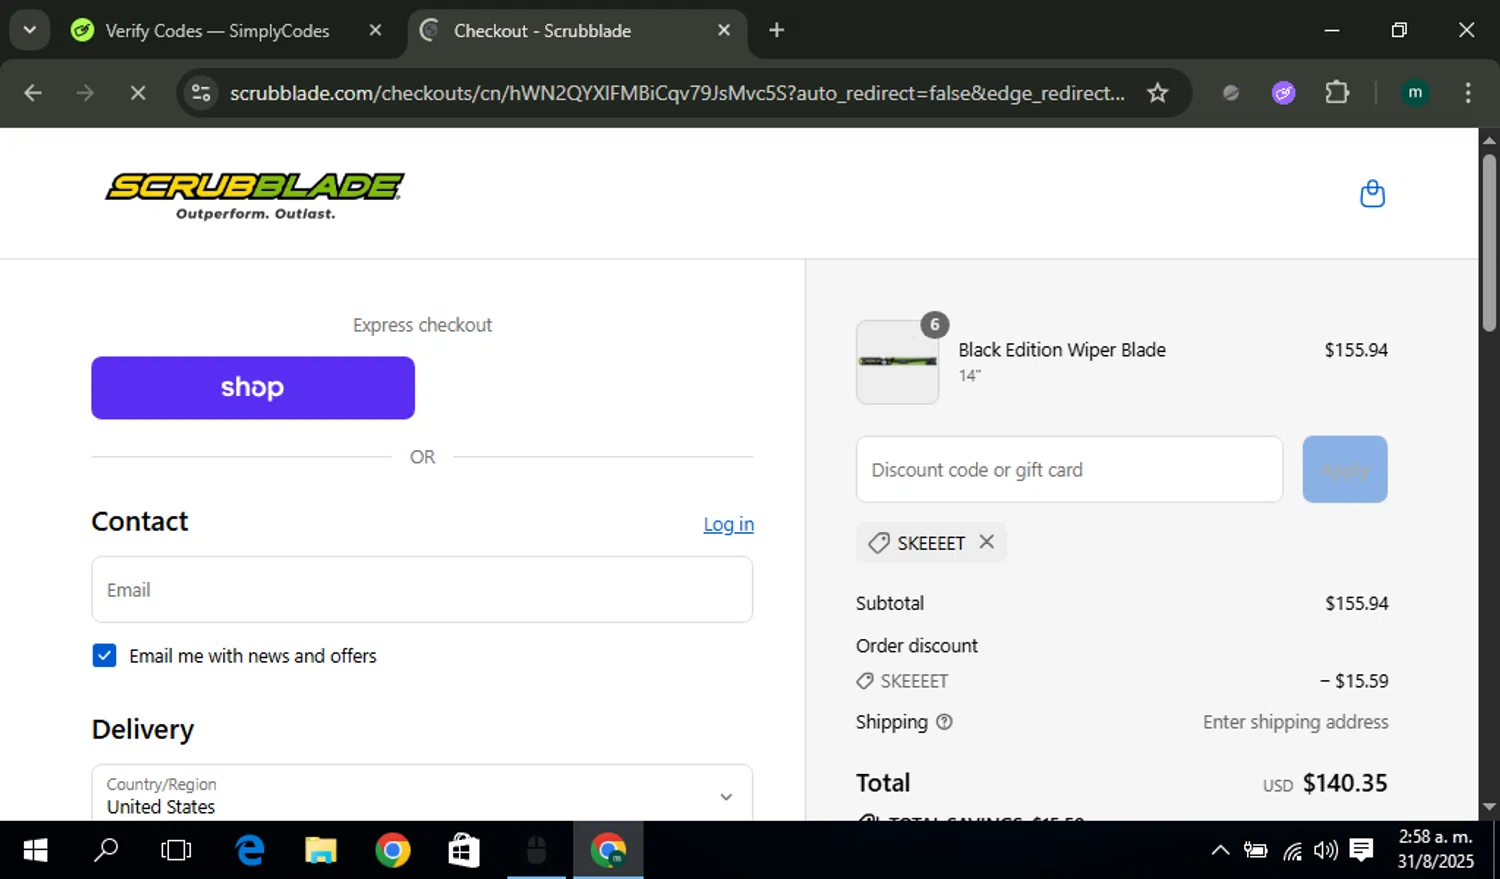The image size is (1500, 879).
Task: Open the cart bag icon
Action: click(1372, 193)
